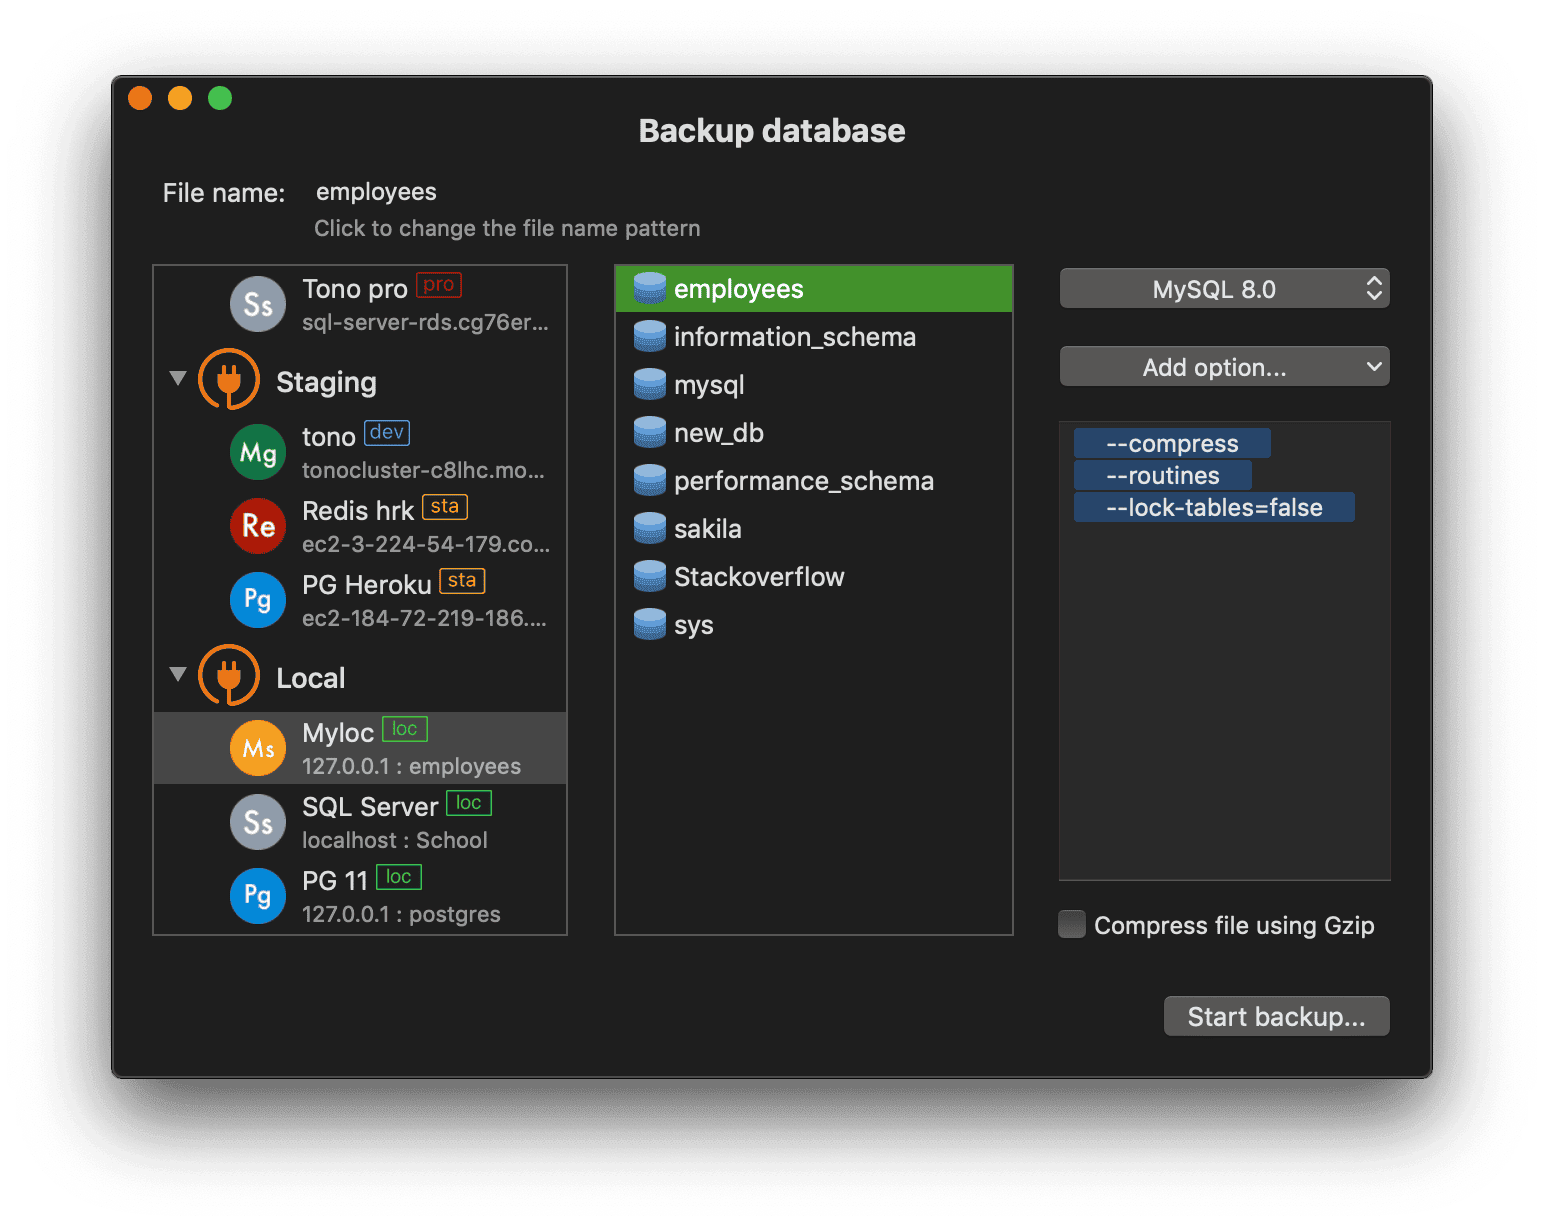Select the SQL Server connection name
The image size is (1544, 1226).
370,807
